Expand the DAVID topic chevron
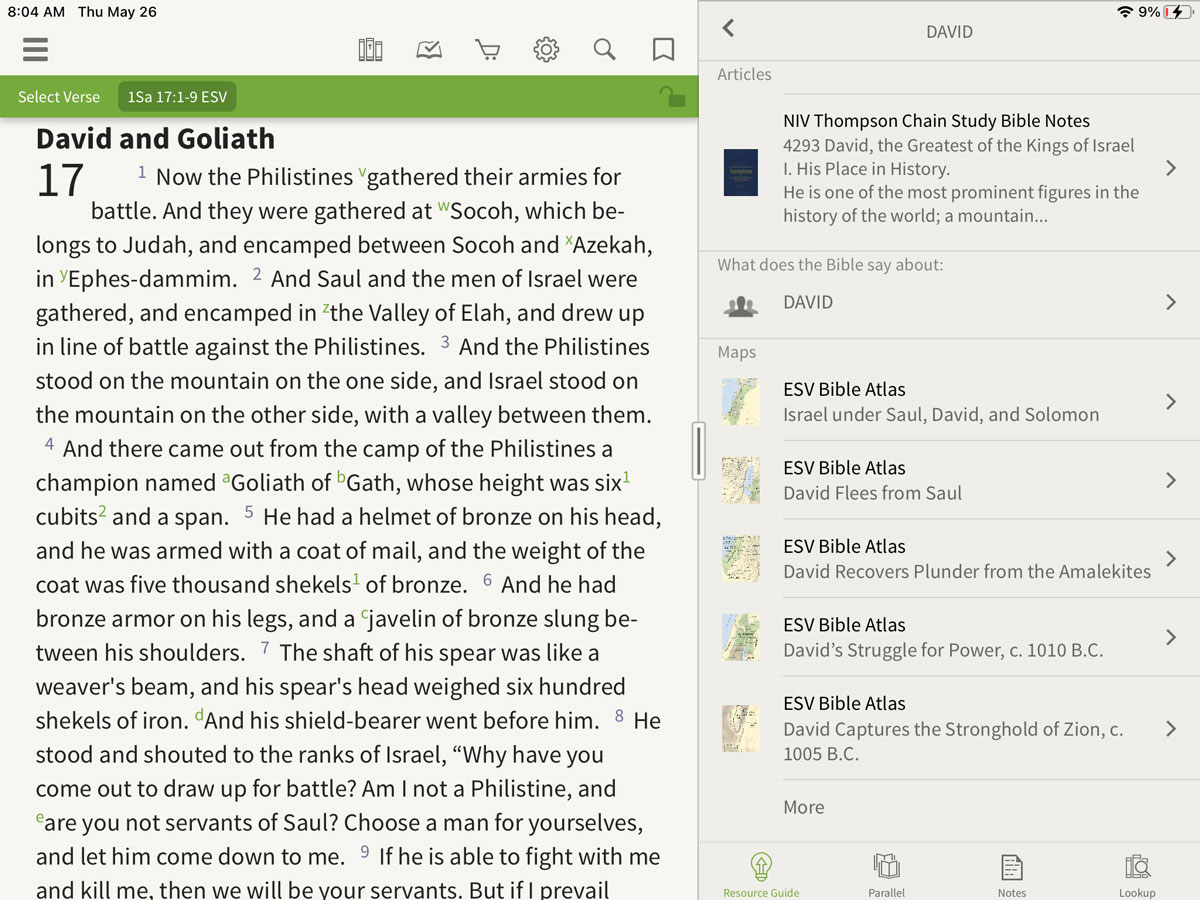Viewport: 1200px width, 900px height. [1171, 302]
